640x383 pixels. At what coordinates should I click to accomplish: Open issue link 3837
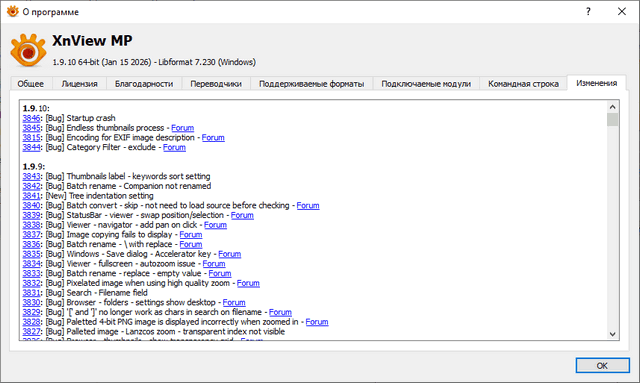pos(31,235)
